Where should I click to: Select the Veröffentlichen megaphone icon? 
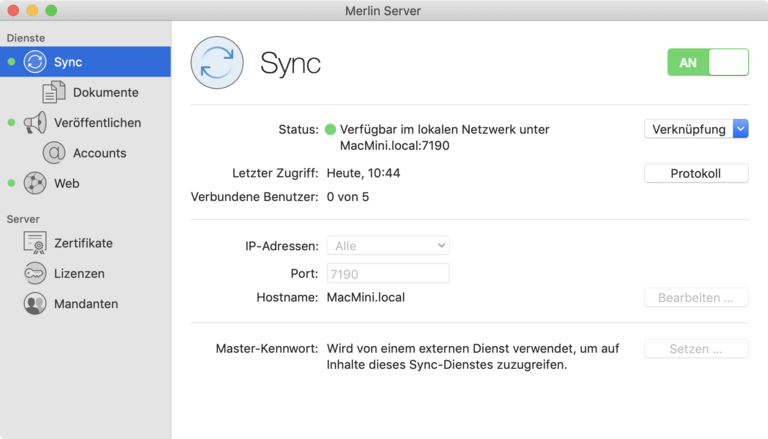pos(35,122)
